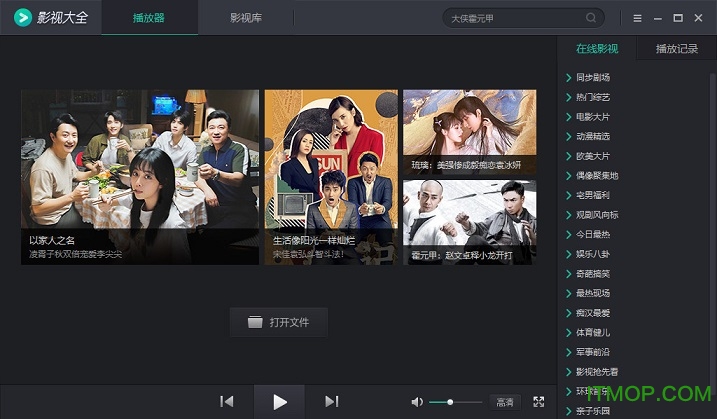717x419 pixels.
Task: Skip to next video
Action: [332, 401]
